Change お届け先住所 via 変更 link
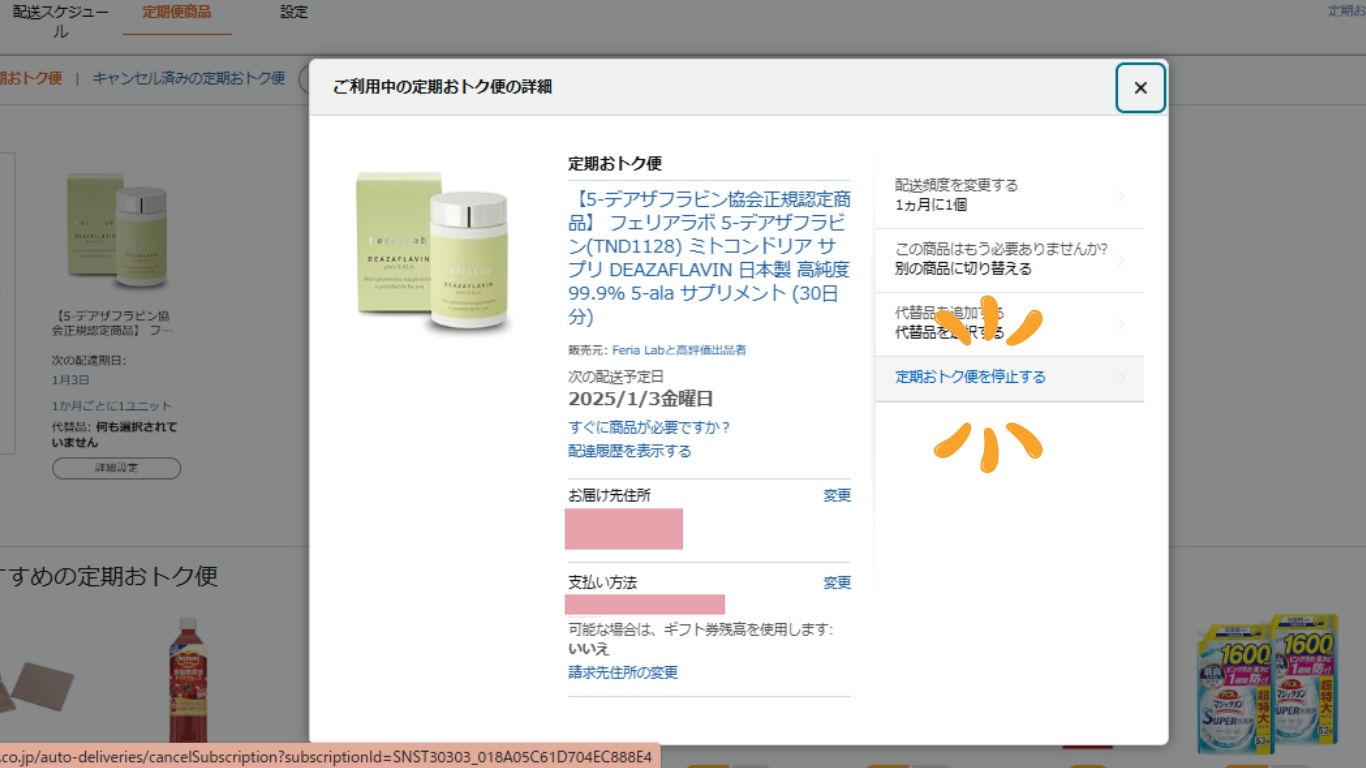Image resolution: width=1366 pixels, height=768 pixels. (x=837, y=495)
